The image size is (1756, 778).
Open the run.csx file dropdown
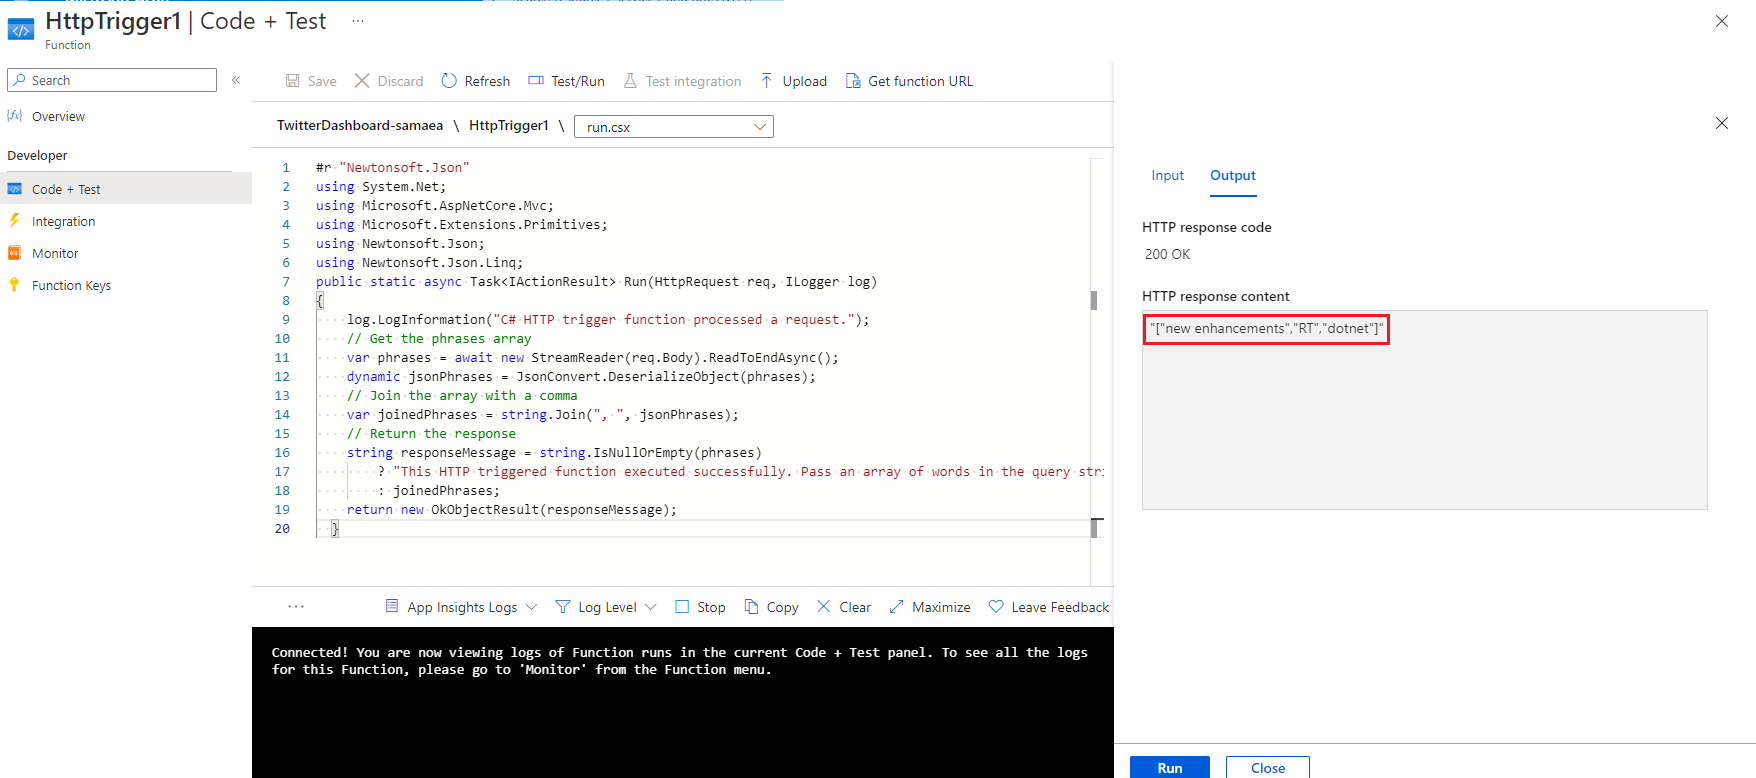674,127
